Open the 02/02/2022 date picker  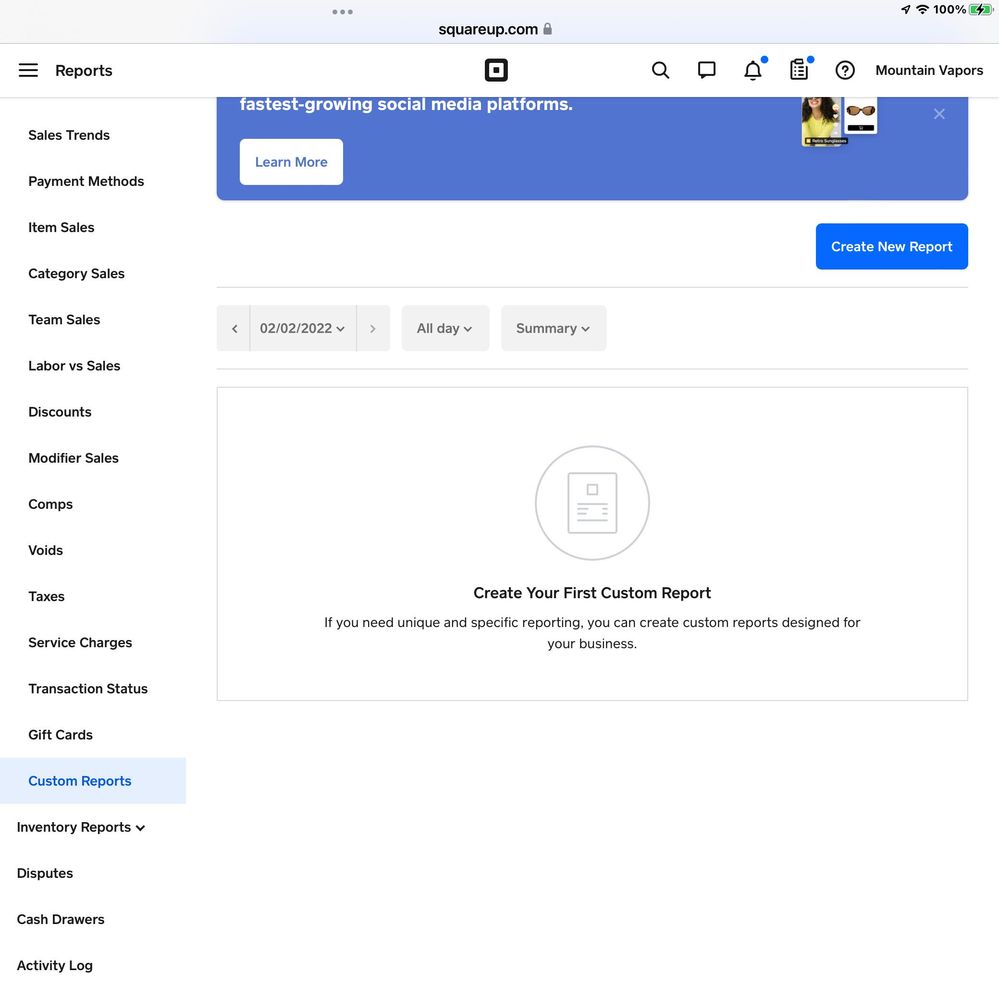(x=302, y=328)
